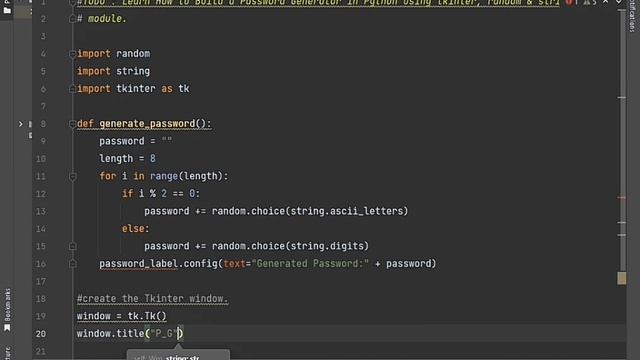Open the Project tool window folder icon
This screenshot has height=360, width=640.
(x=7, y=10)
